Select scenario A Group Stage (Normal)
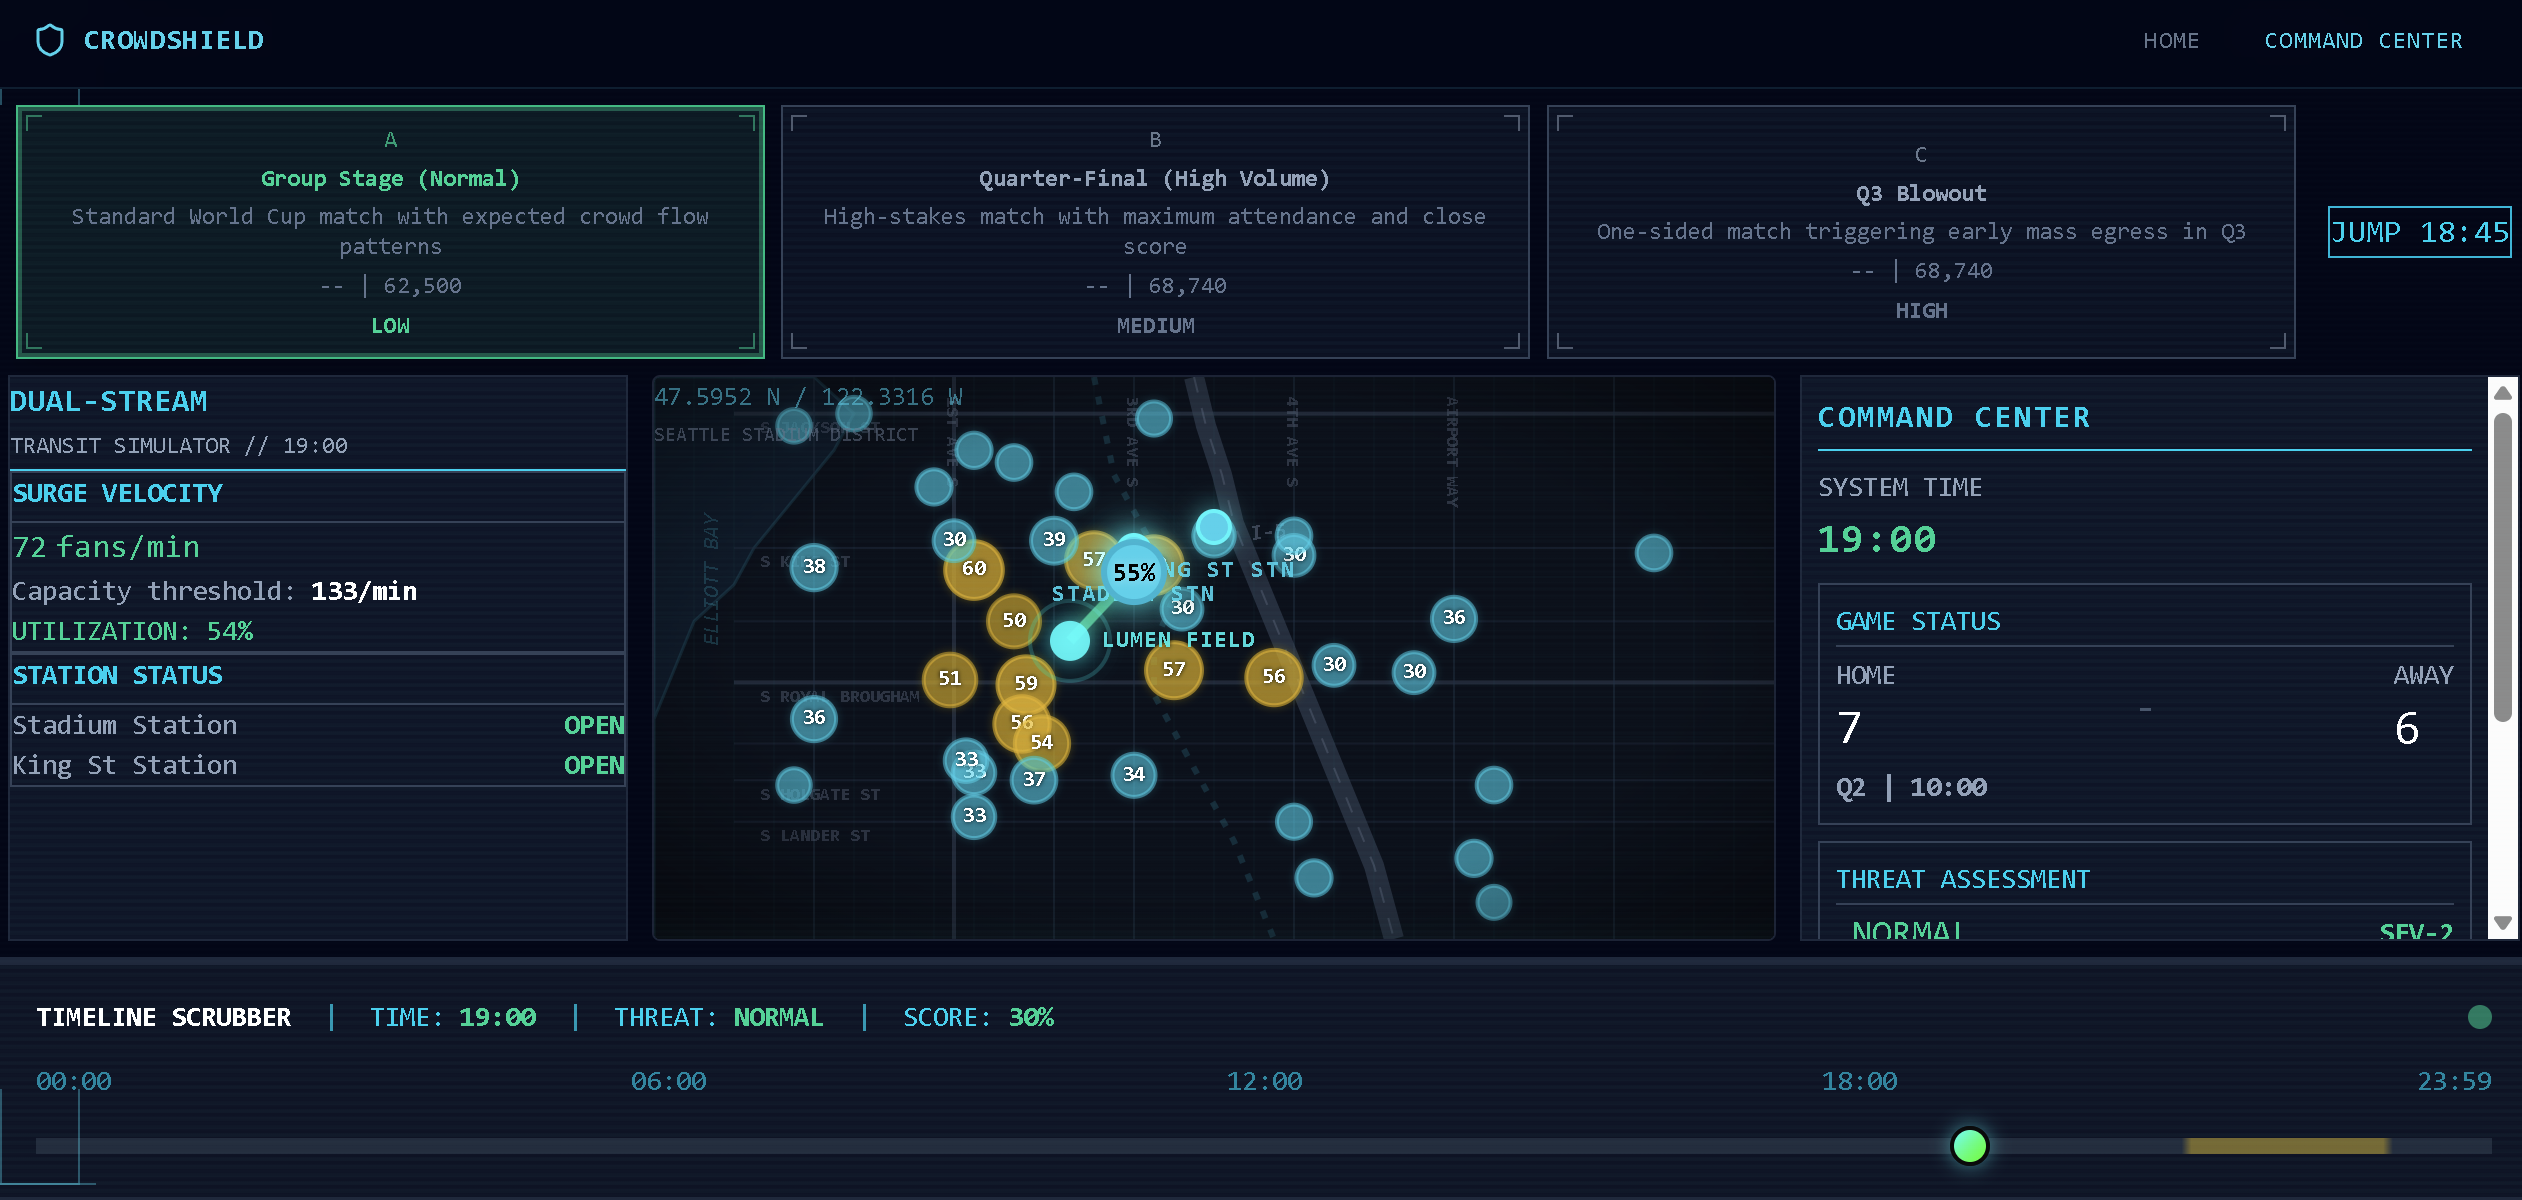 (x=390, y=232)
